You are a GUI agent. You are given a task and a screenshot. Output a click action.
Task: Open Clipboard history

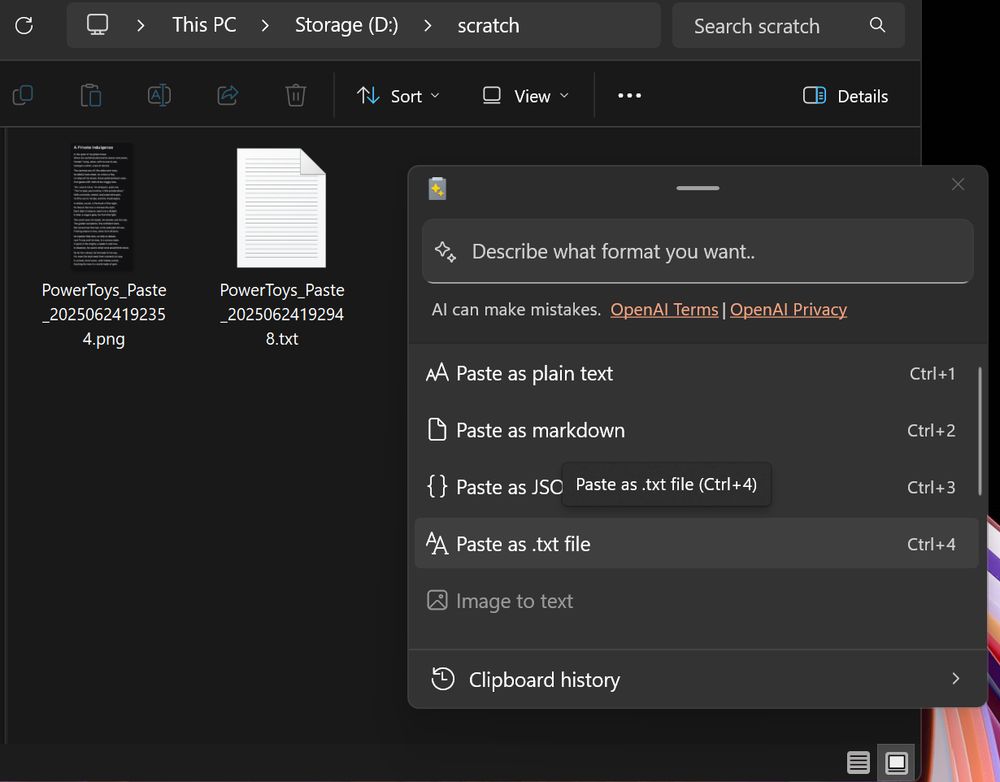(698, 679)
